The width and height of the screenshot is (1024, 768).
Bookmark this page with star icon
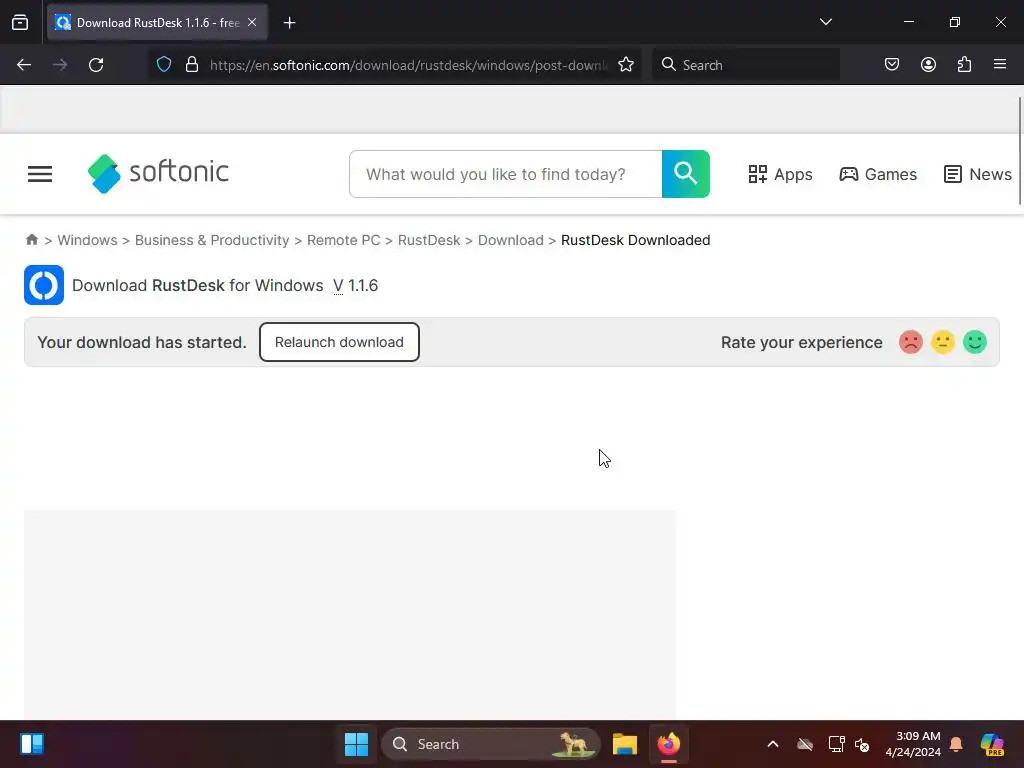click(626, 65)
